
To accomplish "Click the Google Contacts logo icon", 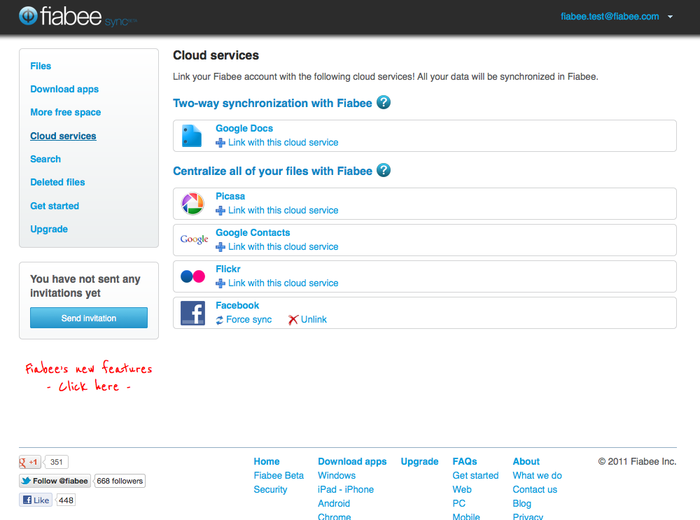I will coord(194,240).
